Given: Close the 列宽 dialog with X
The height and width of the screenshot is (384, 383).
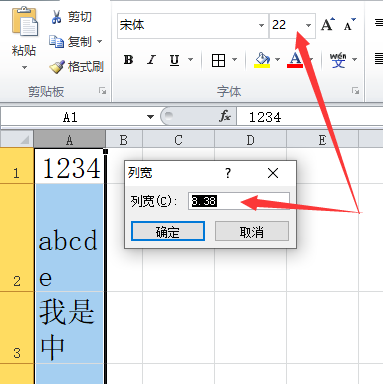Looking at the screenshot, I should (x=273, y=173).
